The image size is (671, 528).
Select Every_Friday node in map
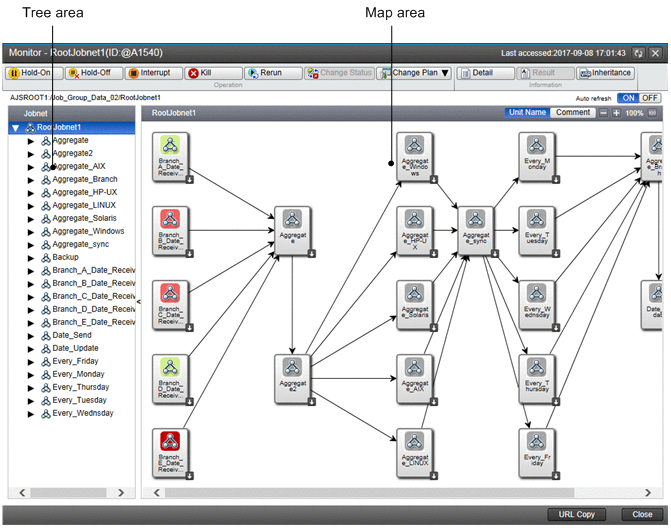pyautogui.click(x=537, y=453)
